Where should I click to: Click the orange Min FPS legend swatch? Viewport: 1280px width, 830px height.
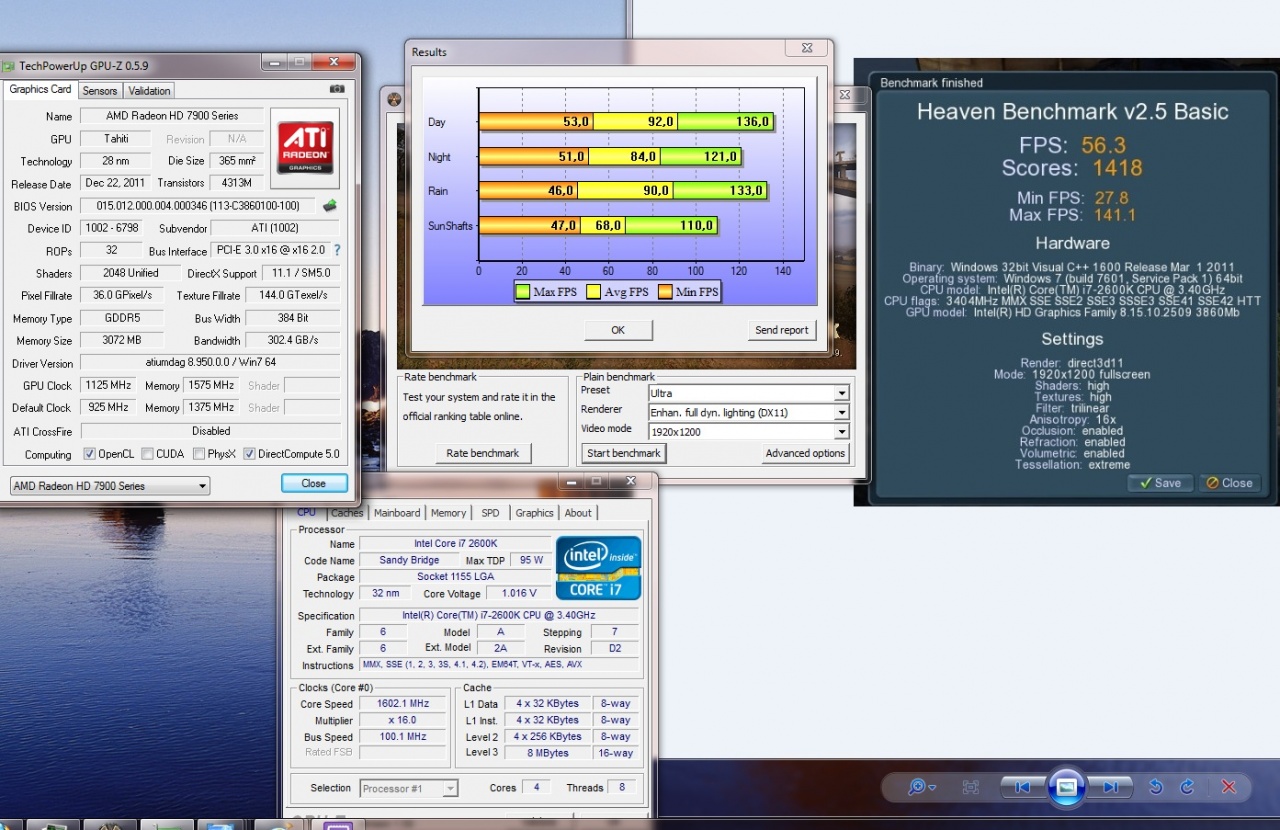pos(663,292)
